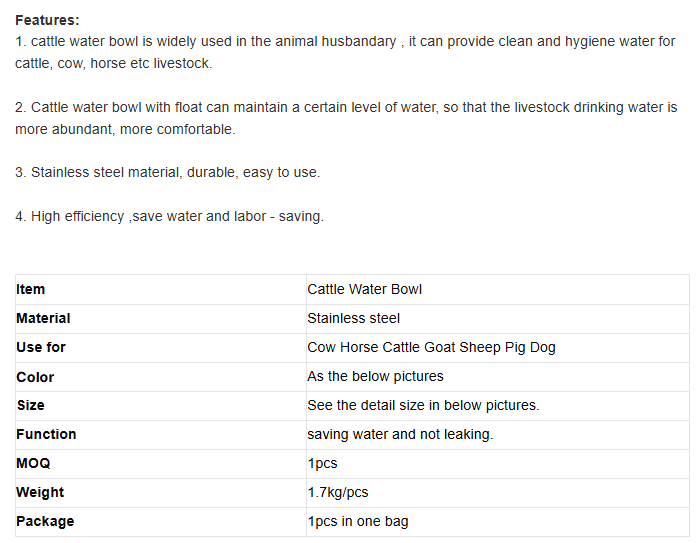Click the "Size" row label
This screenshot has width=700, height=543.
click(x=30, y=405)
